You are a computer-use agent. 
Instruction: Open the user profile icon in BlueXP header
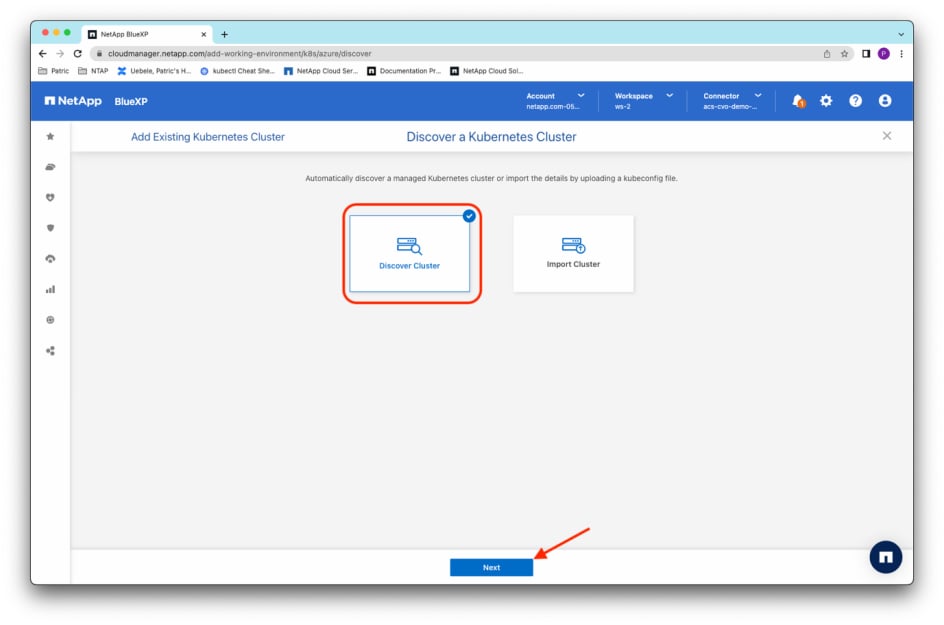[884, 101]
